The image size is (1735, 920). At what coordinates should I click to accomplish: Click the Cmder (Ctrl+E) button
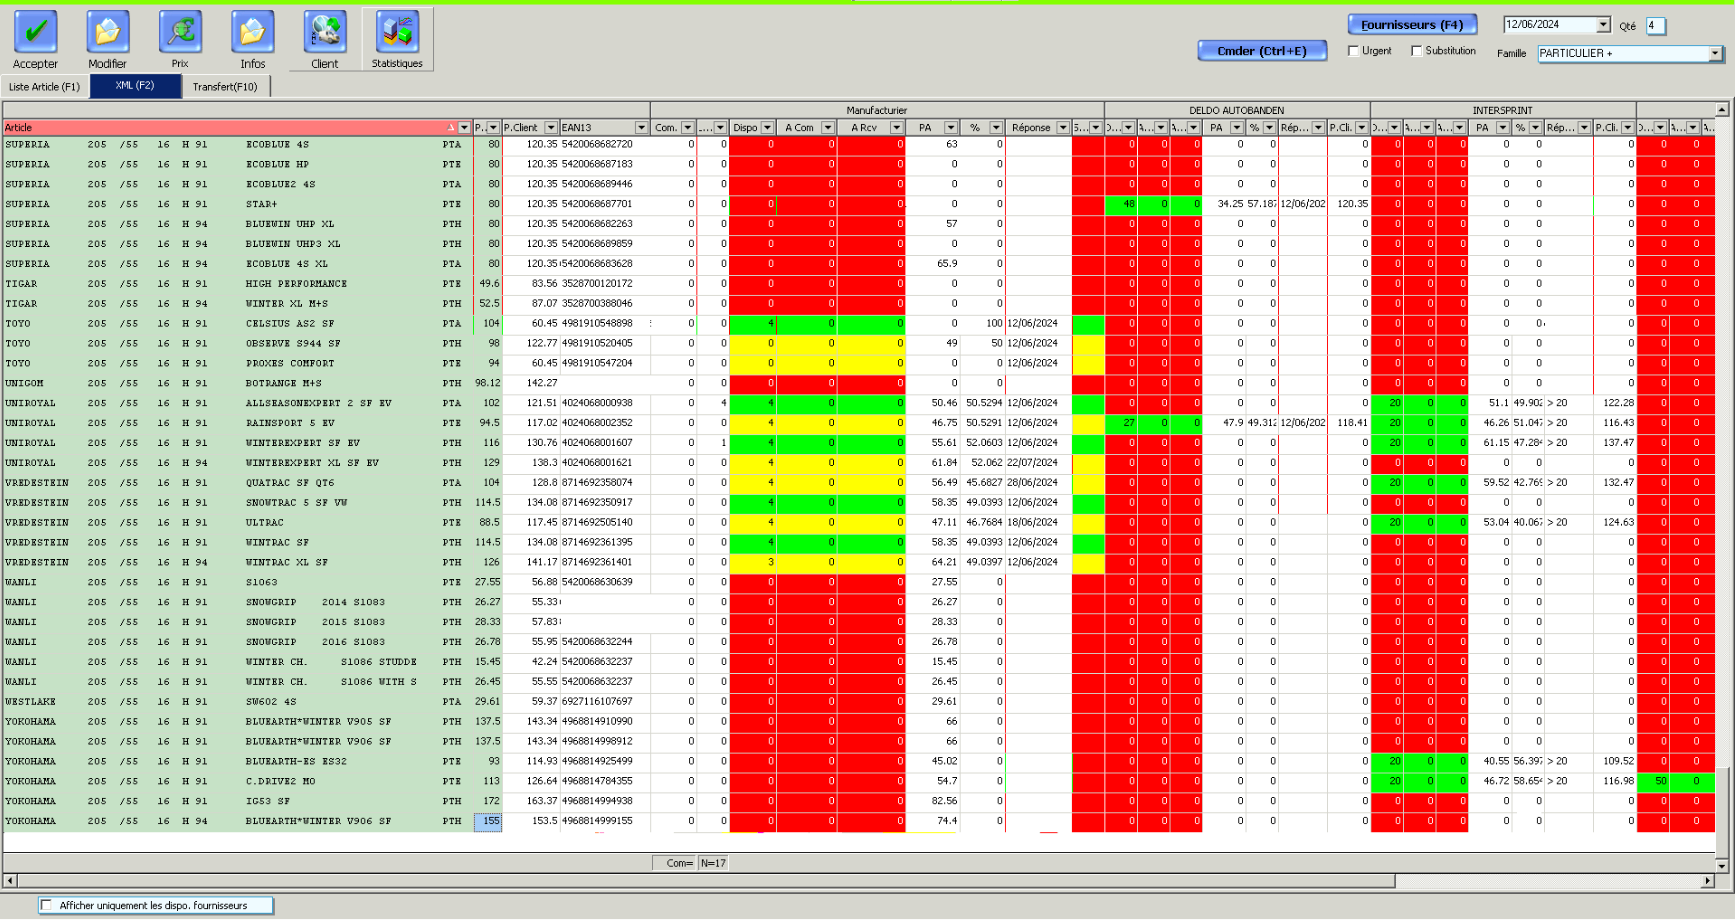(x=1262, y=51)
